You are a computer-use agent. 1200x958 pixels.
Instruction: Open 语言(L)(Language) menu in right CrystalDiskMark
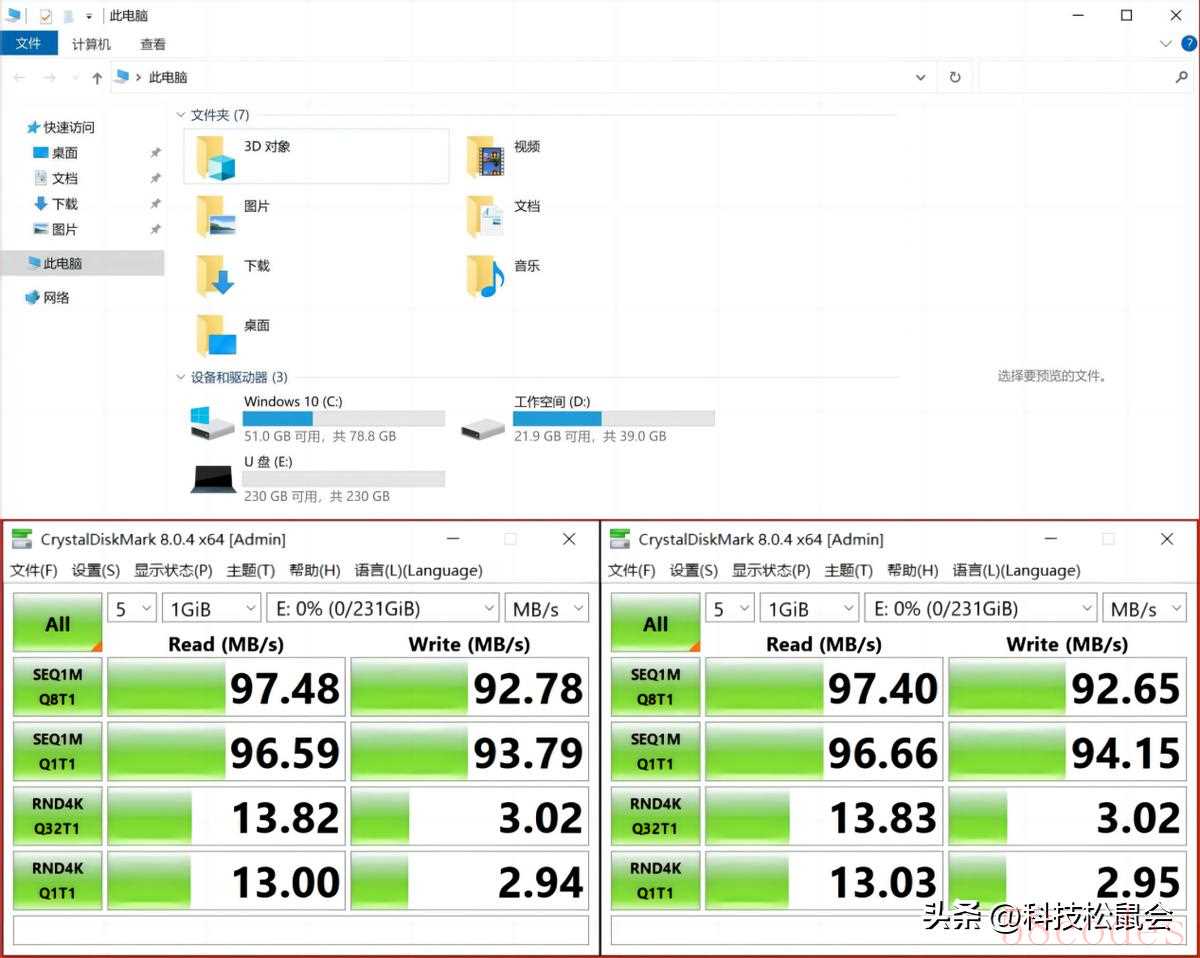(x=1016, y=570)
